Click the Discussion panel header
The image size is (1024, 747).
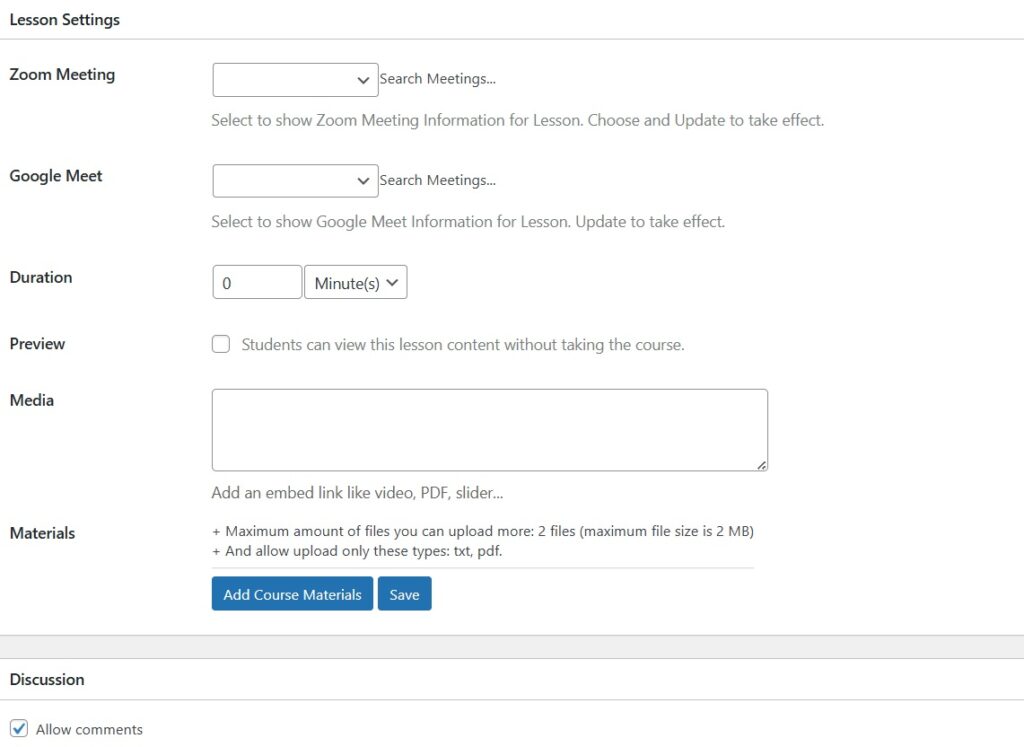coord(47,679)
